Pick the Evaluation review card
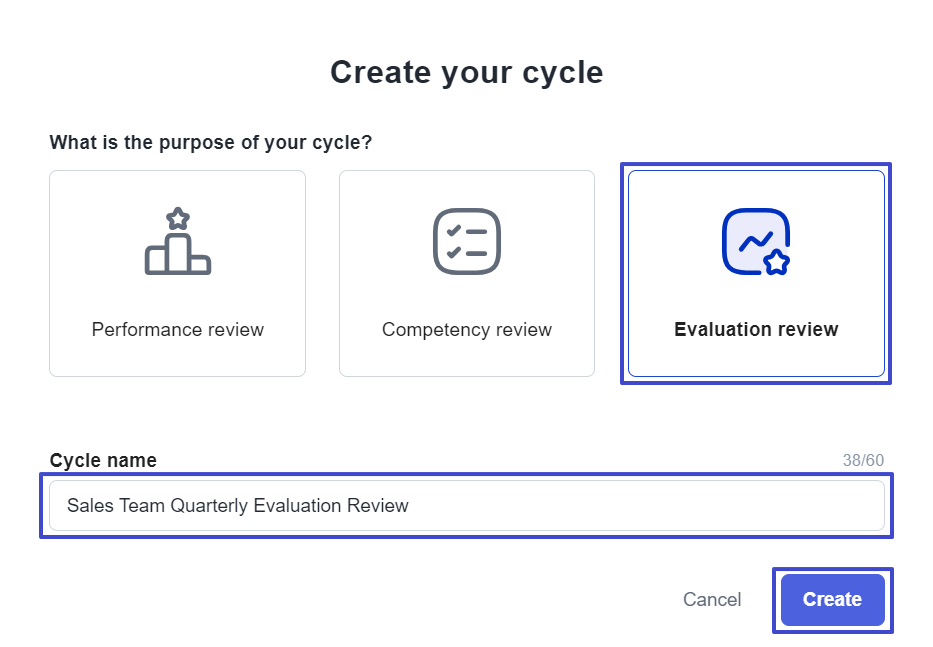The width and height of the screenshot is (933, 647). click(x=756, y=273)
